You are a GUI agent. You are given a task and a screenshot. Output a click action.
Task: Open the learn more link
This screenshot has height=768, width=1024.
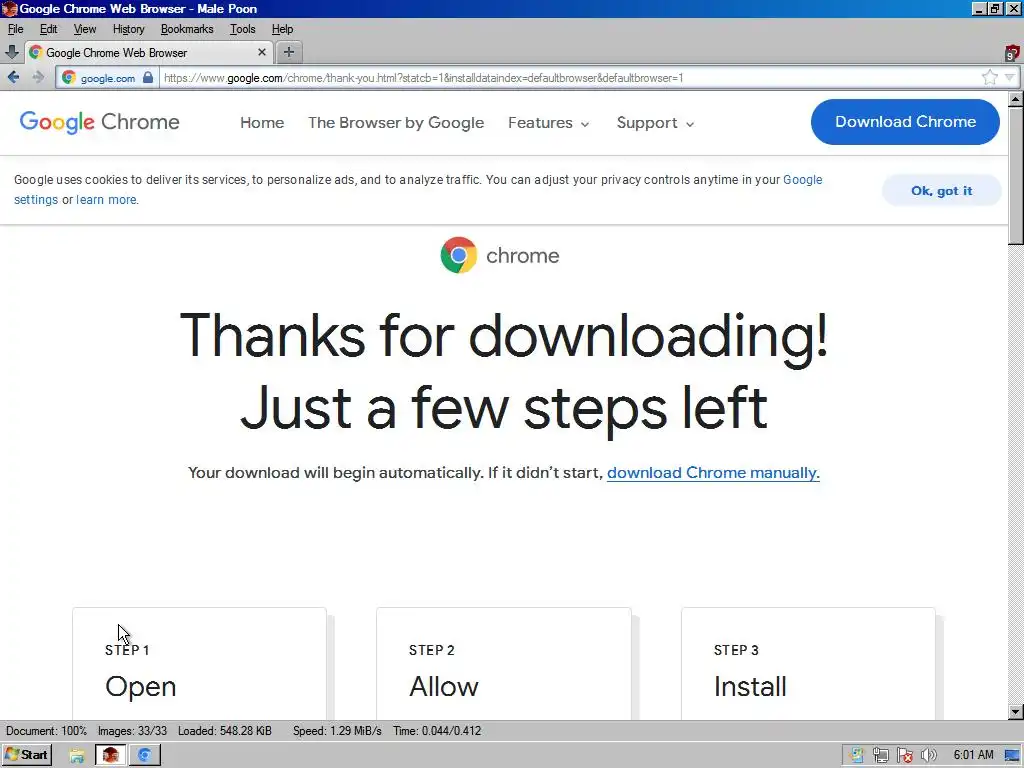point(106,200)
